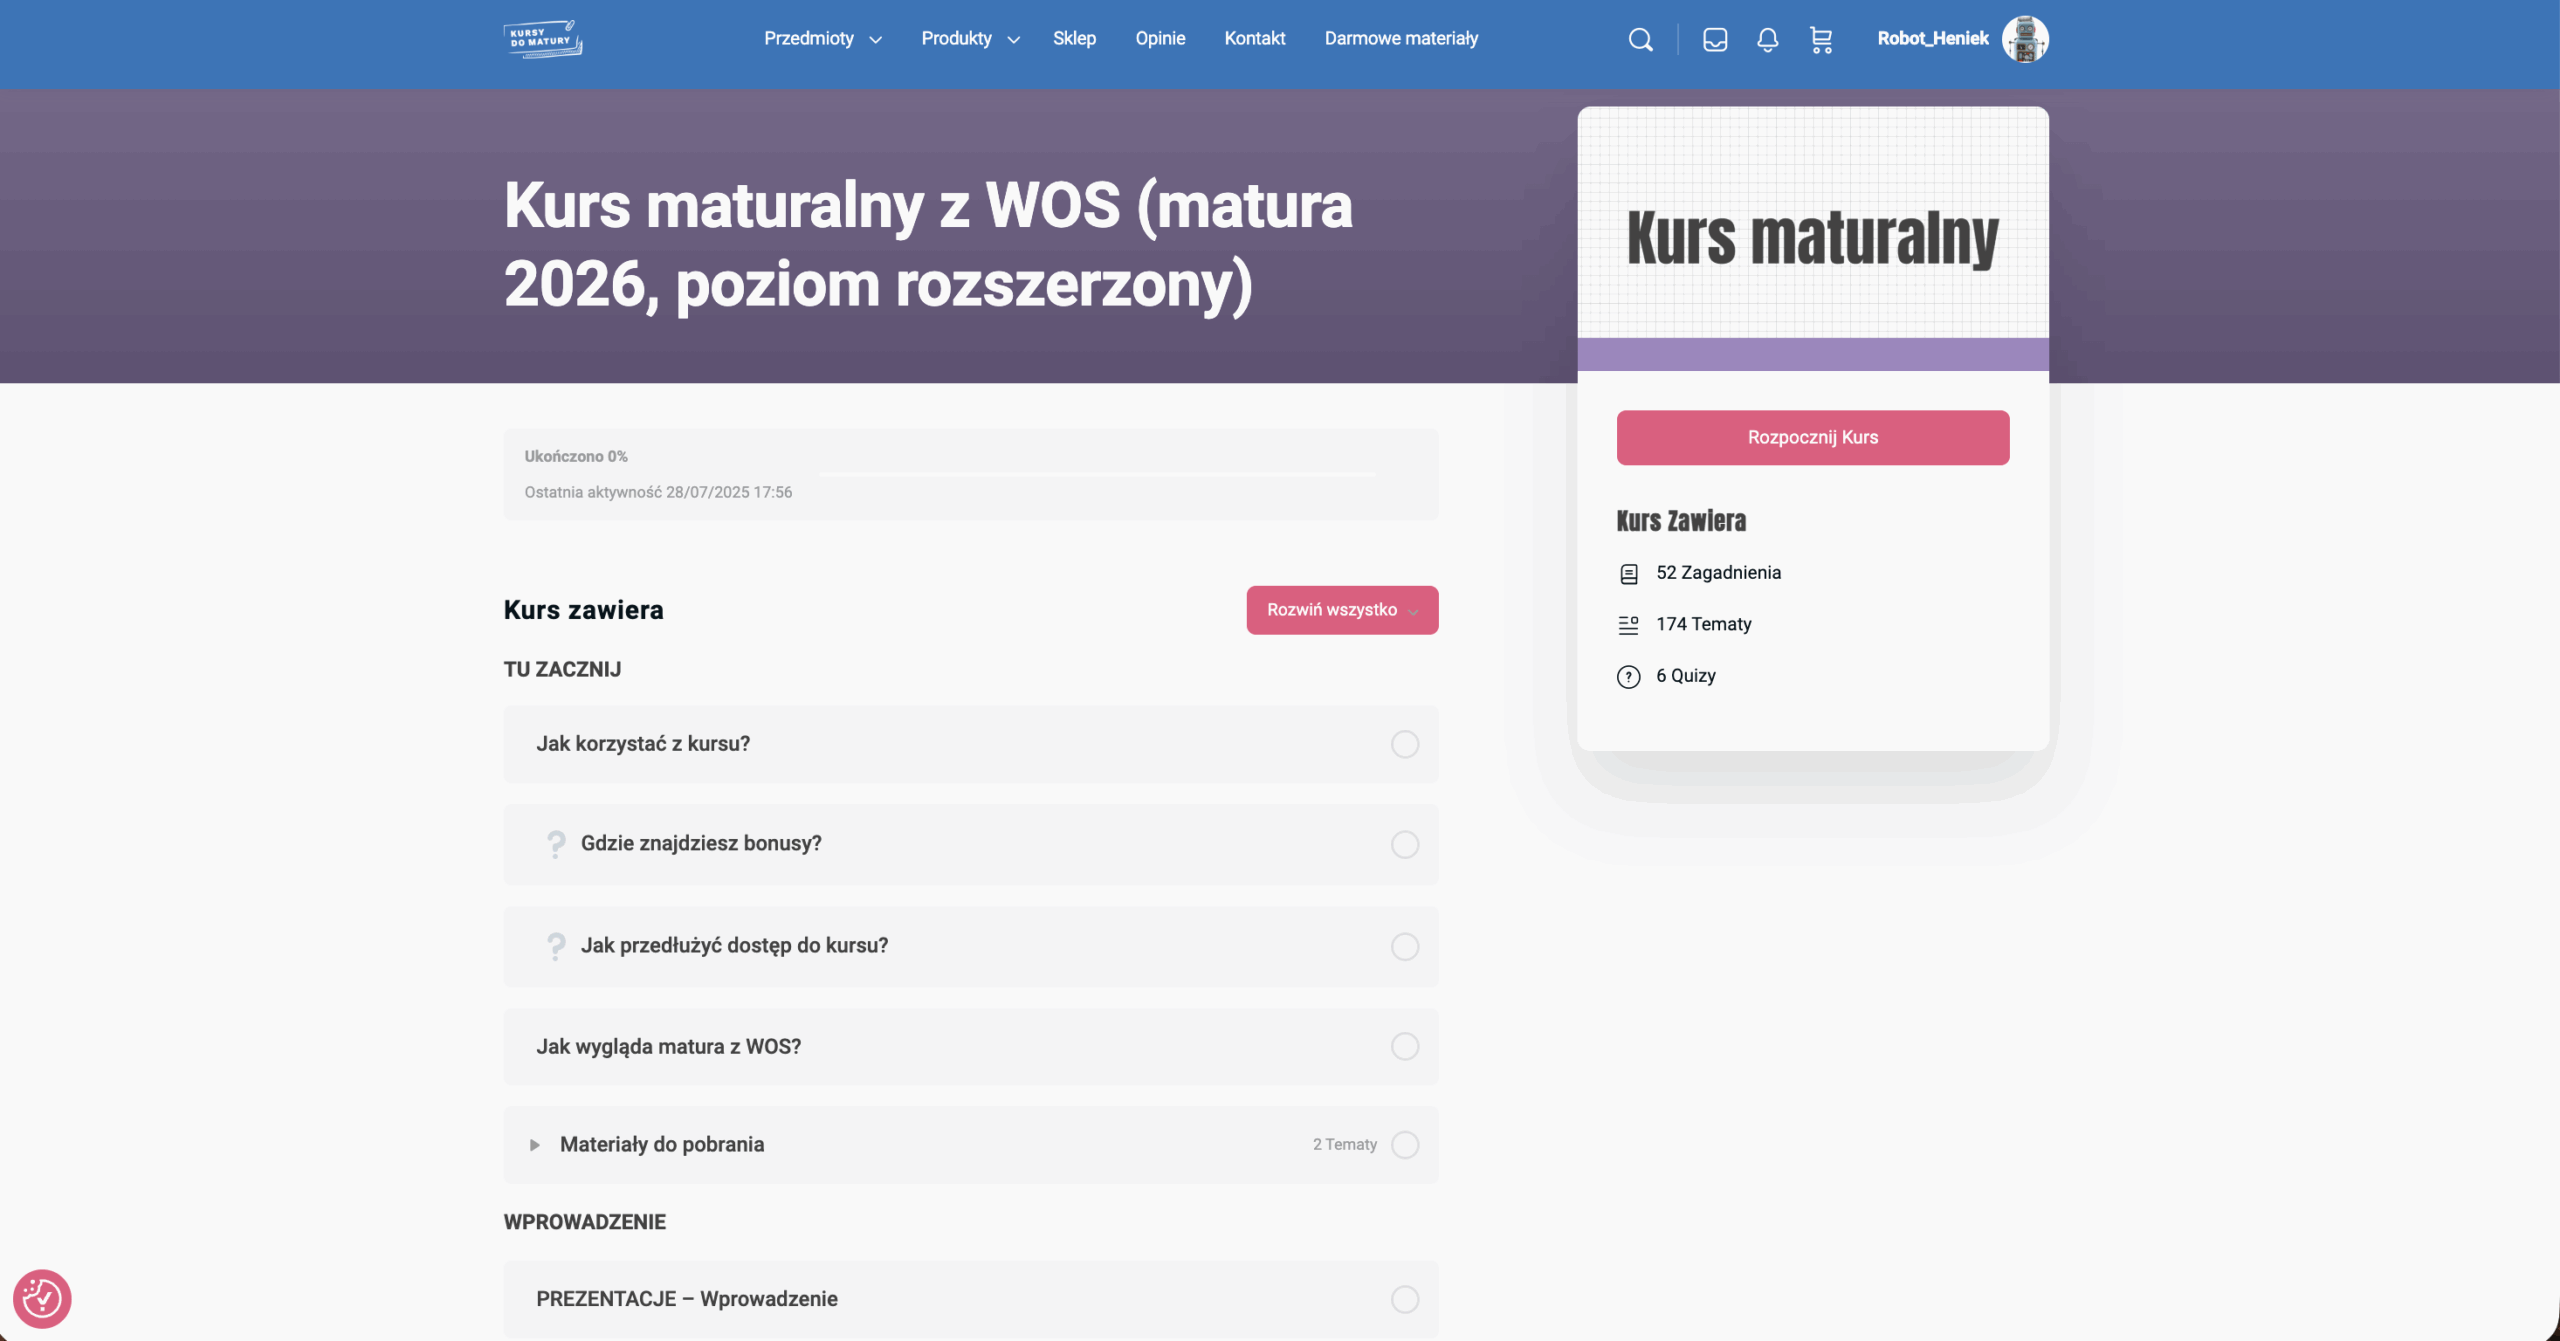This screenshot has width=2560, height=1341.
Task: Click the question mark icon beside 'Gdzie znajdziesz bonusy?'
Action: coord(556,844)
